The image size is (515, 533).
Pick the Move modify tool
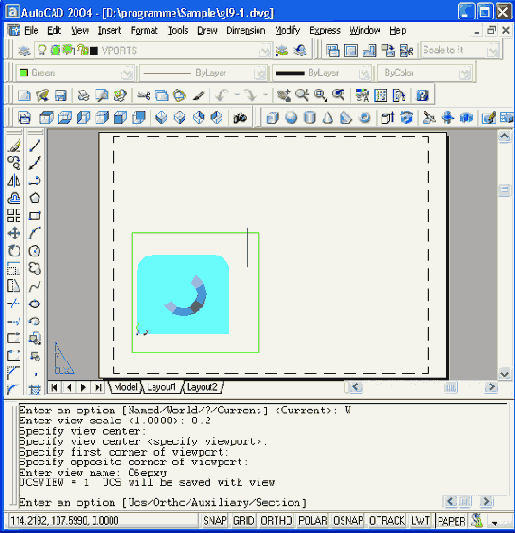point(14,233)
